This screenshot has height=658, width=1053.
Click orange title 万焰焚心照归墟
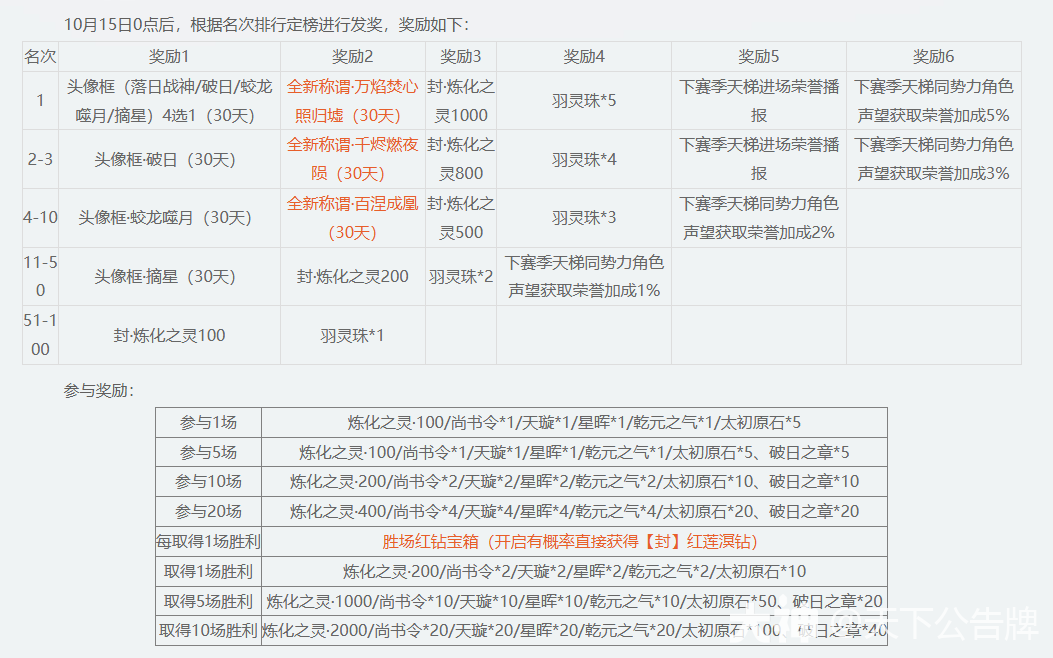[x=352, y=100]
